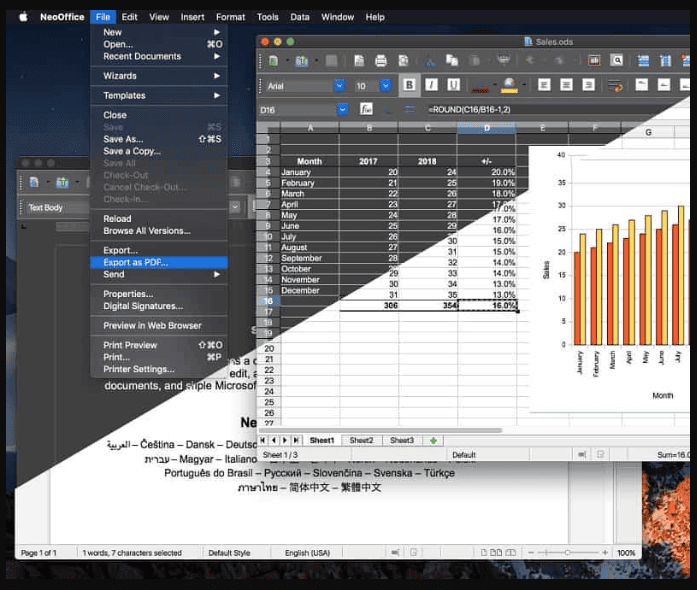Toggle Underline formatting button
This screenshot has height=590, width=697.
[453, 84]
